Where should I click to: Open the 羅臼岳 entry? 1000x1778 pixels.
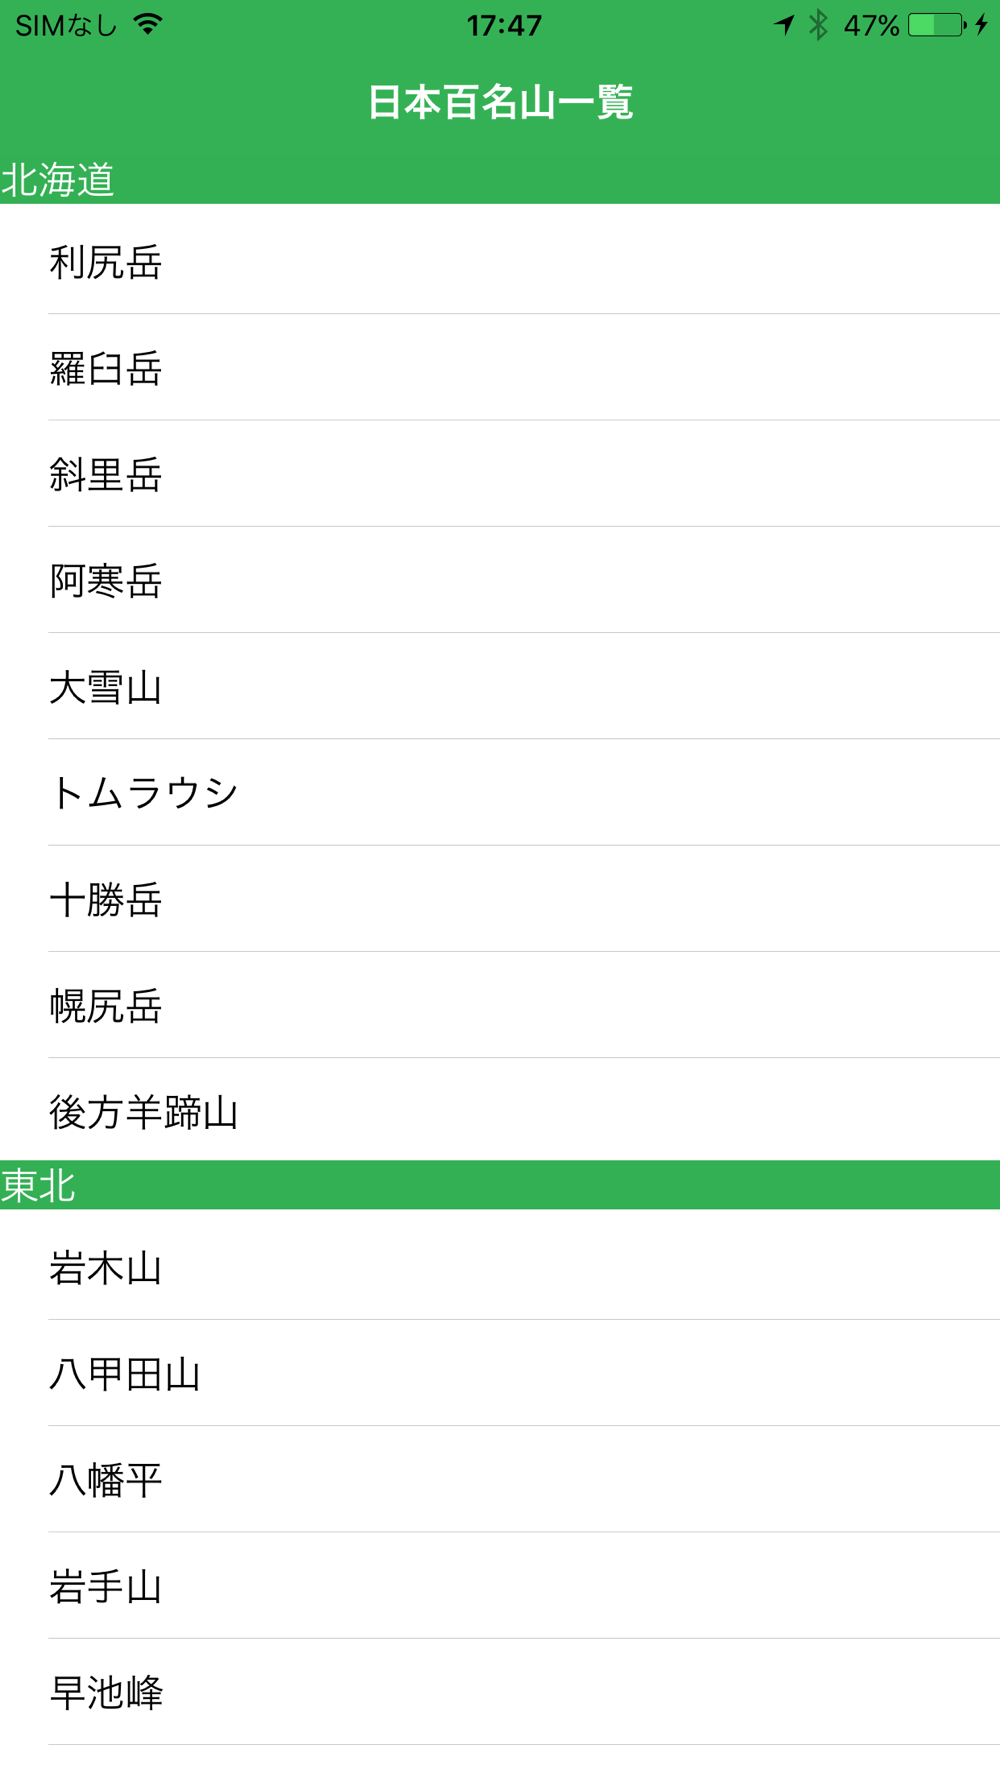click(500, 368)
